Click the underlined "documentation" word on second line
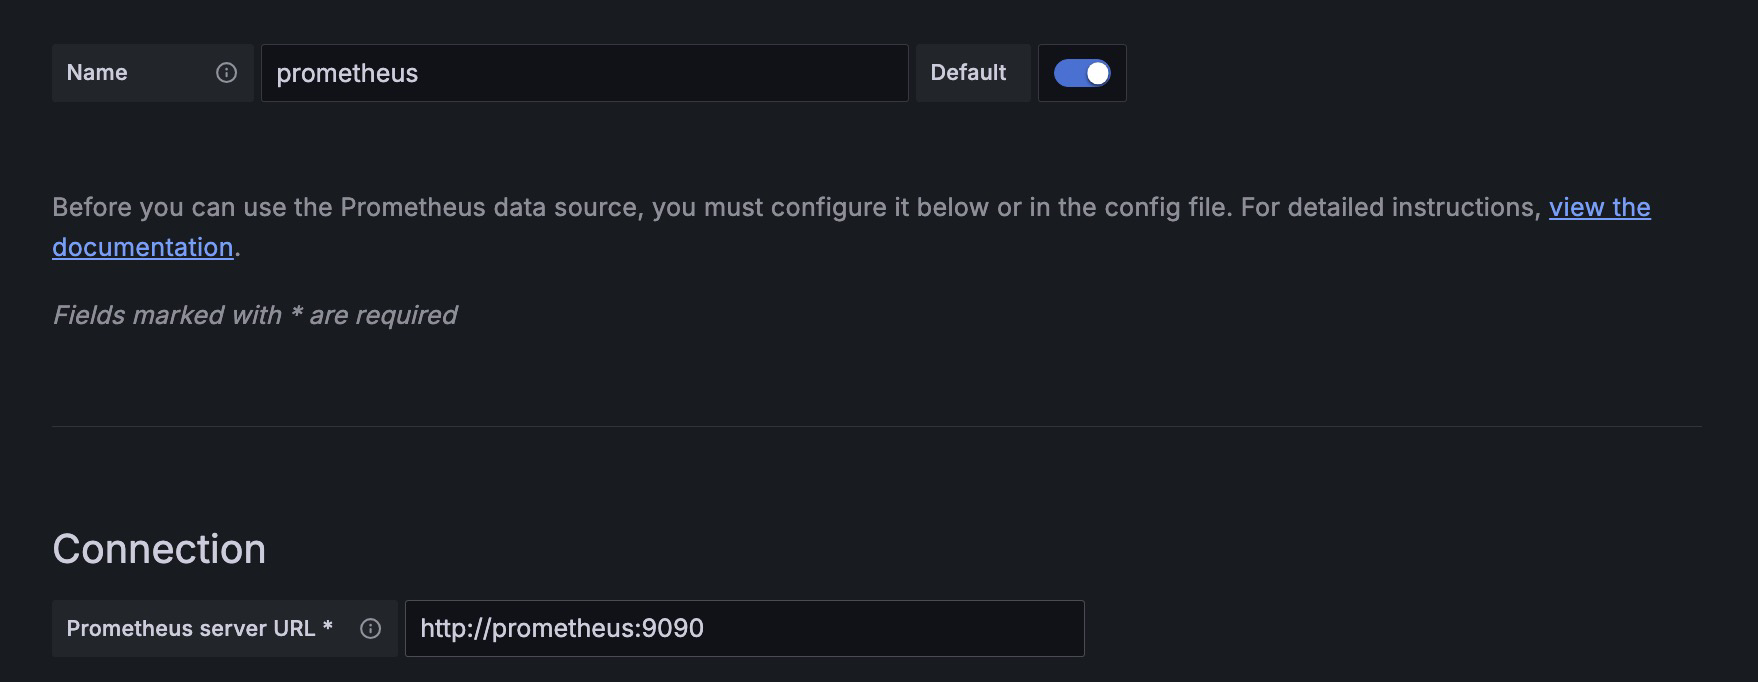Image resolution: width=1758 pixels, height=682 pixels. (142, 247)
